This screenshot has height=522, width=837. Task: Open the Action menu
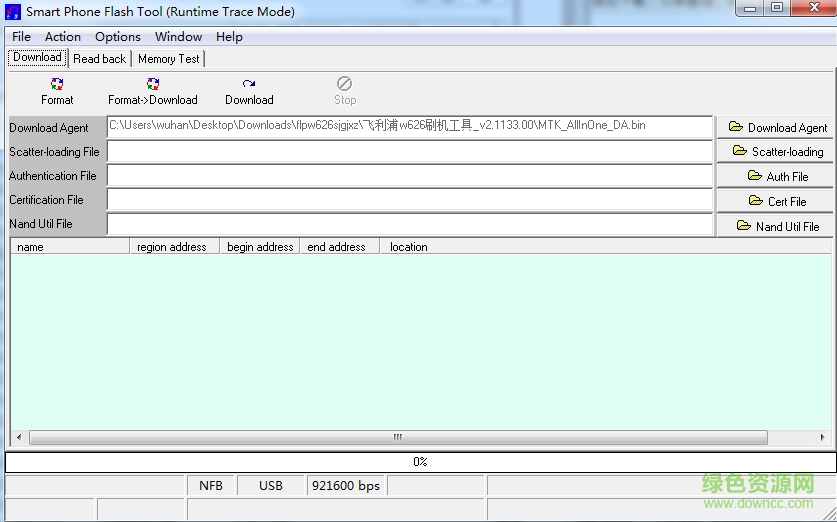pyautogui.click(x=63, y=36)
